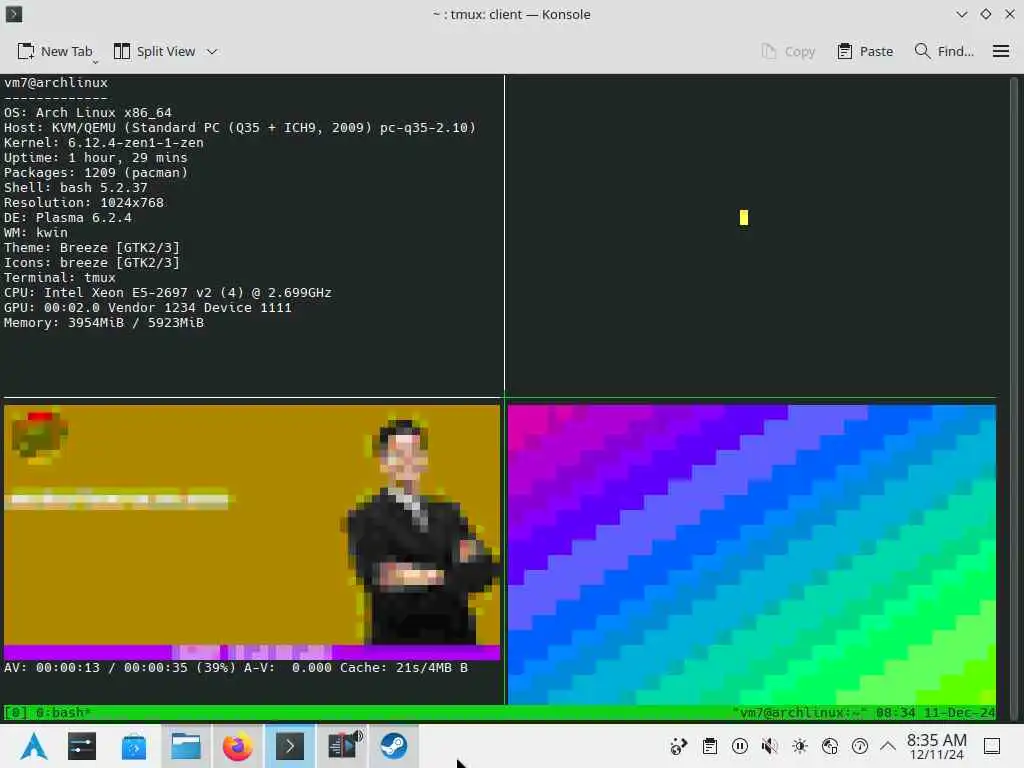Click the 'Kernel: 6.12.4-zen1-1-zen' line
This screenshot has height=768, width=1024.
104,142
